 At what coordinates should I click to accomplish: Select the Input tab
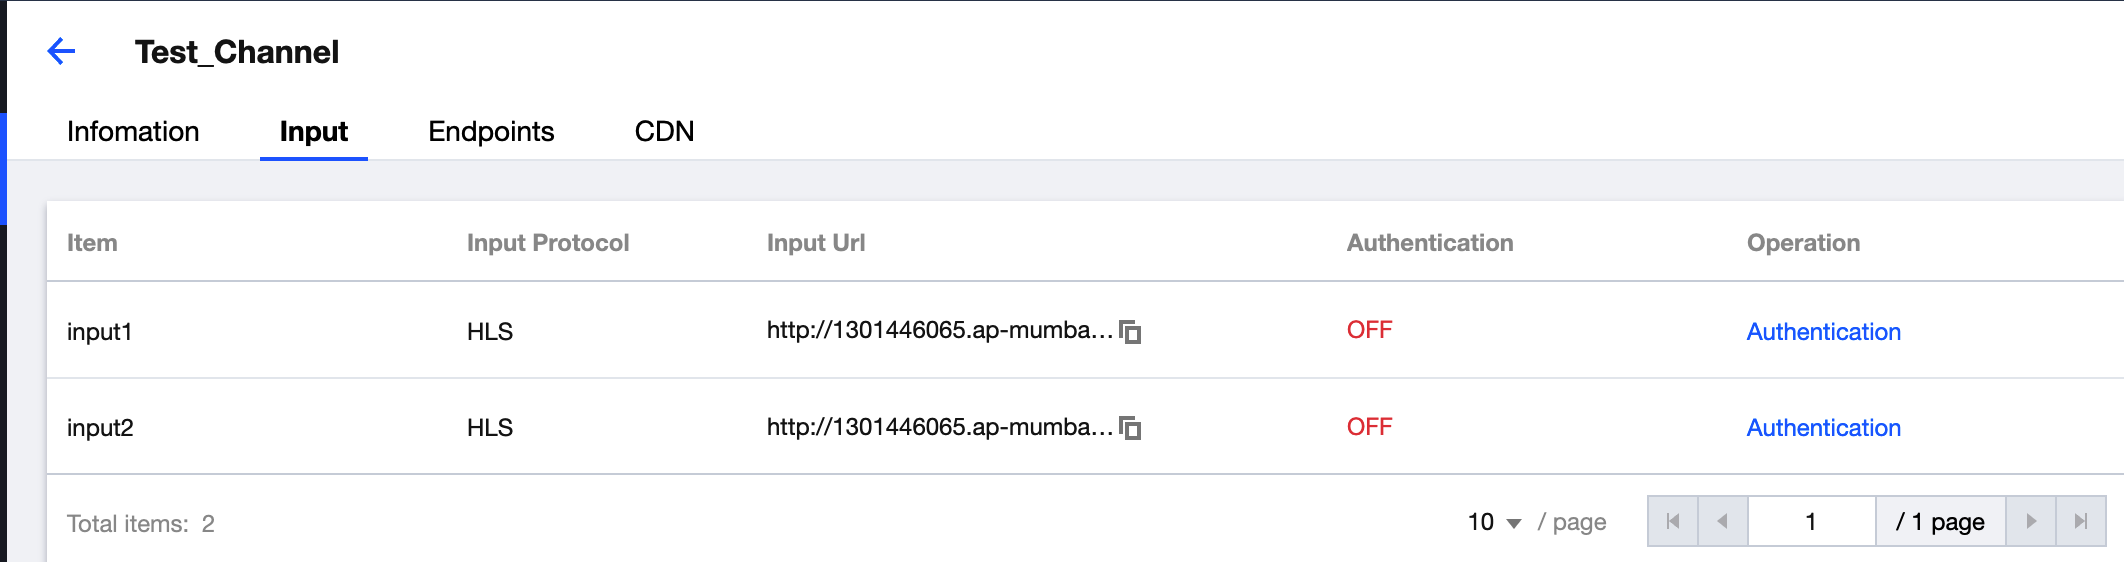314,131
